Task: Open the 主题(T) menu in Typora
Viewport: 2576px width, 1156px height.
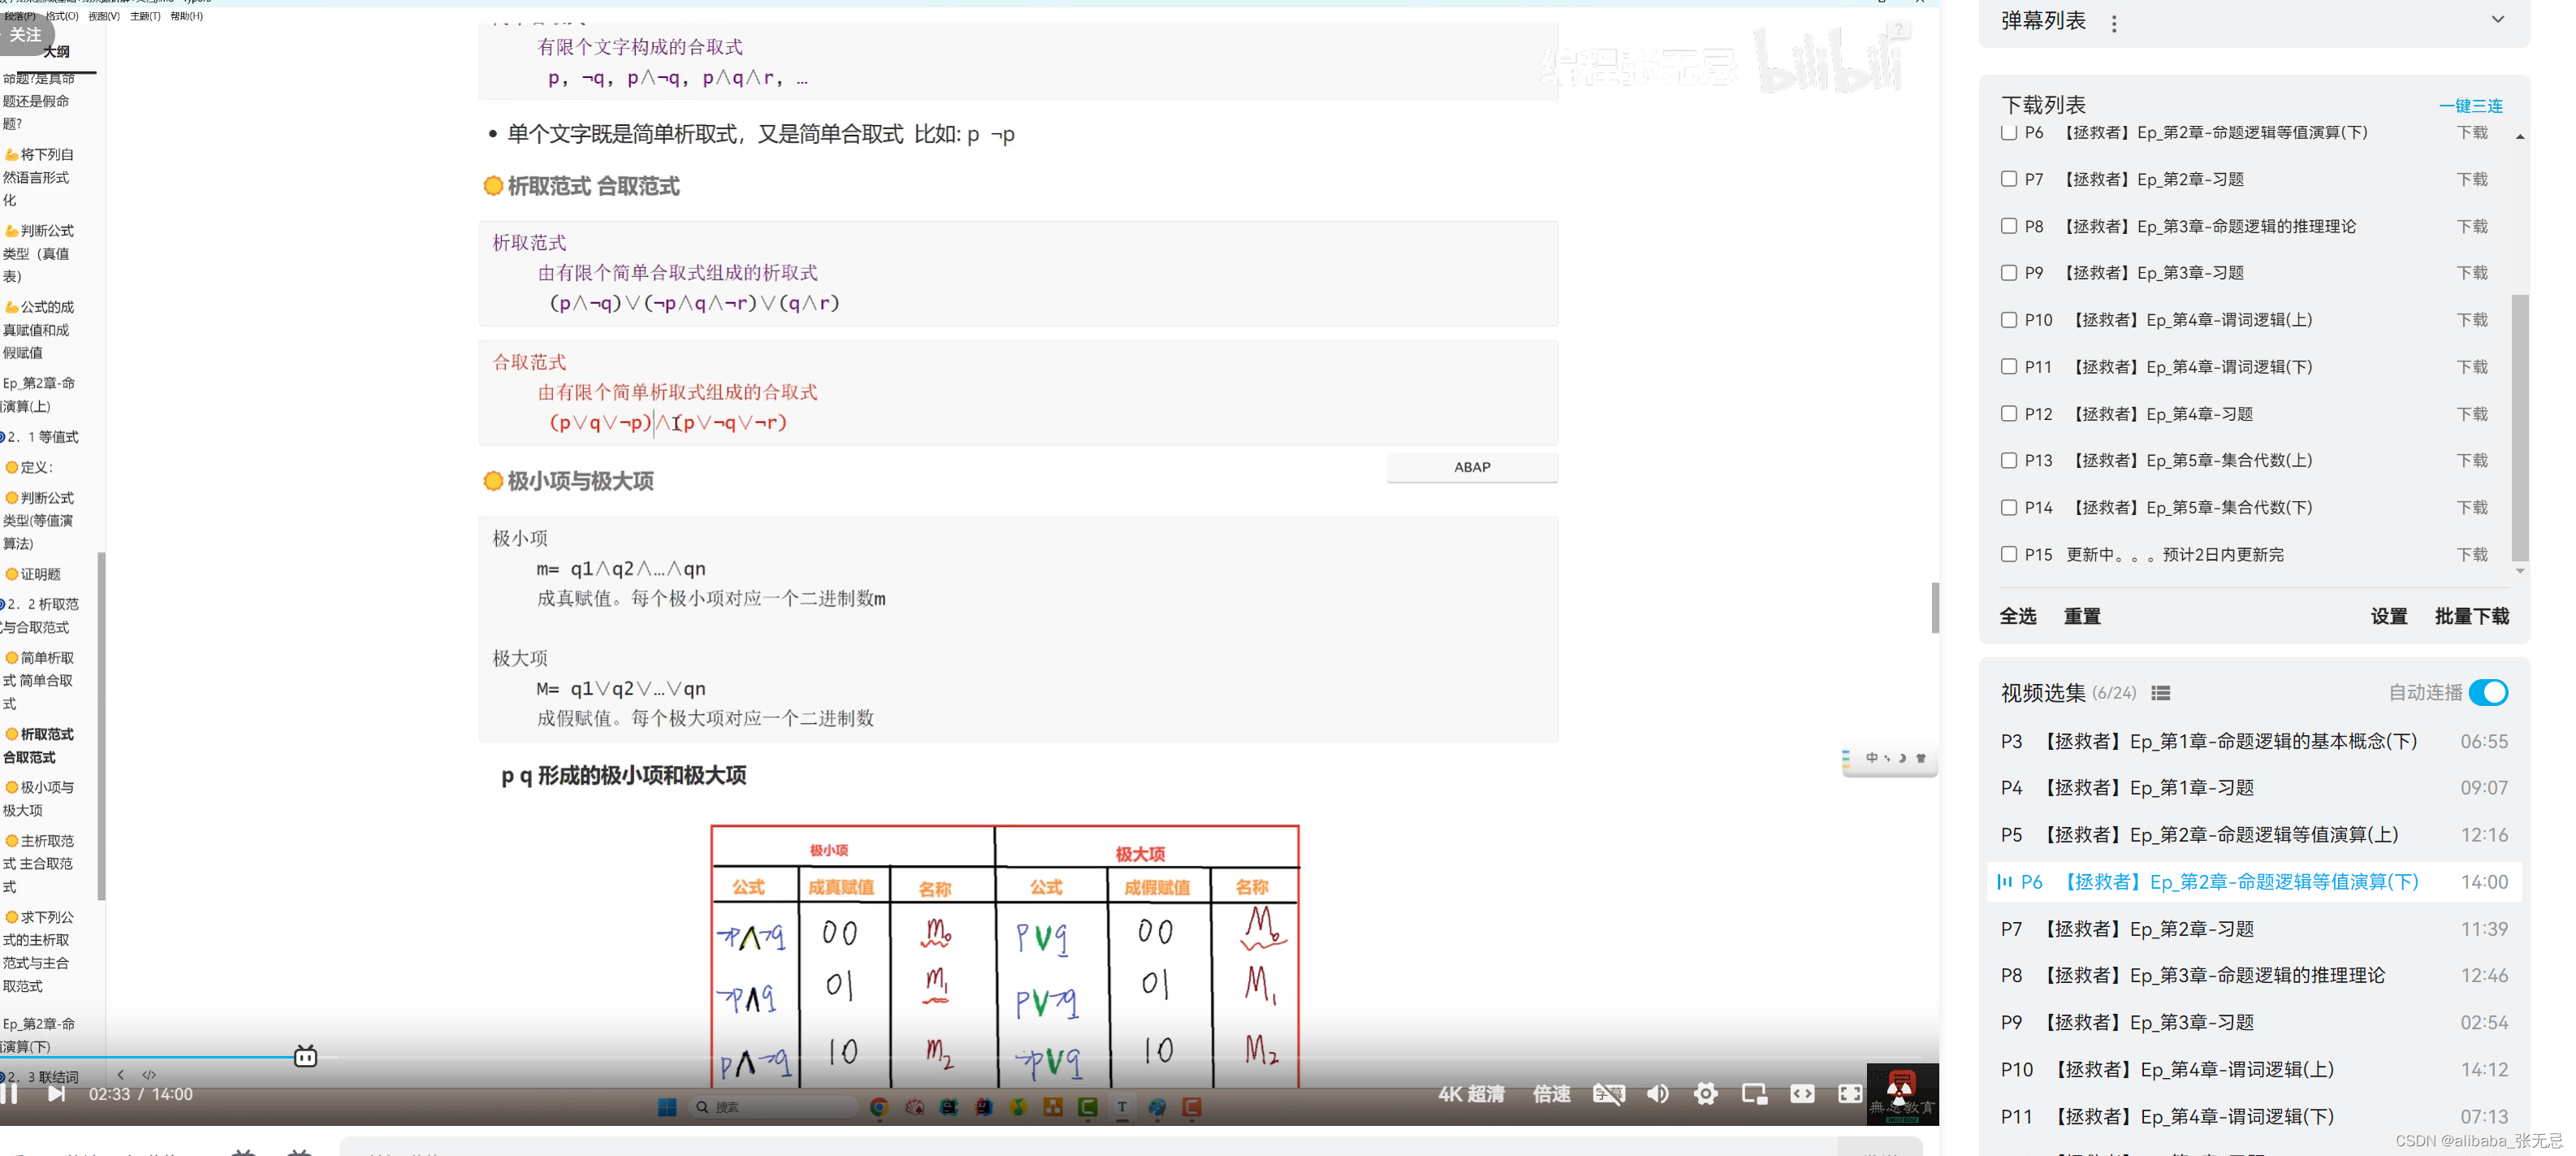Action: (145, 16)
